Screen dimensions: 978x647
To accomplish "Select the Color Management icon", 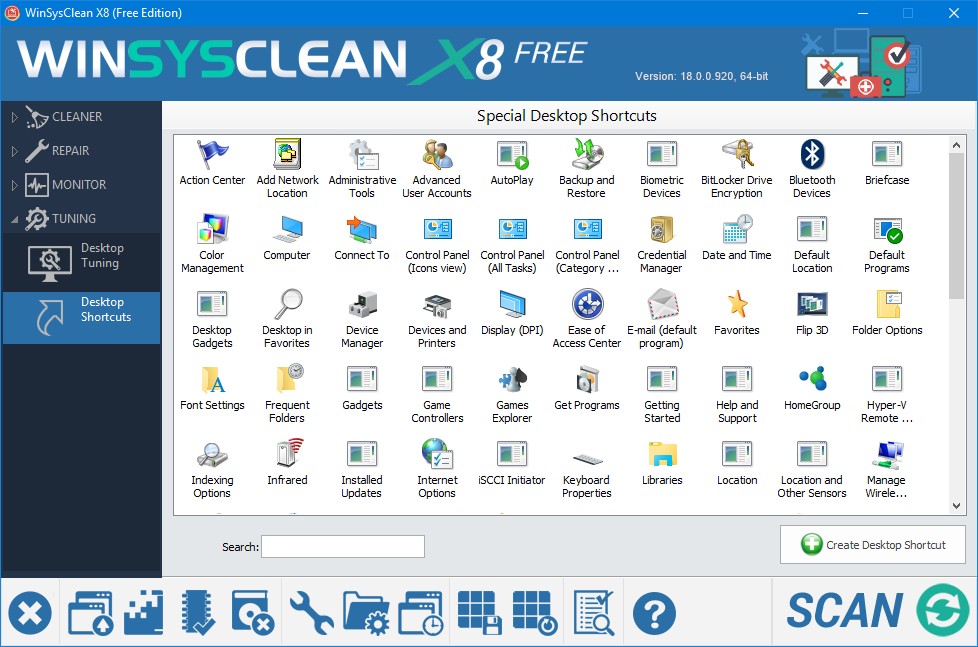I will pyautogui.click(x=212, y=229).
